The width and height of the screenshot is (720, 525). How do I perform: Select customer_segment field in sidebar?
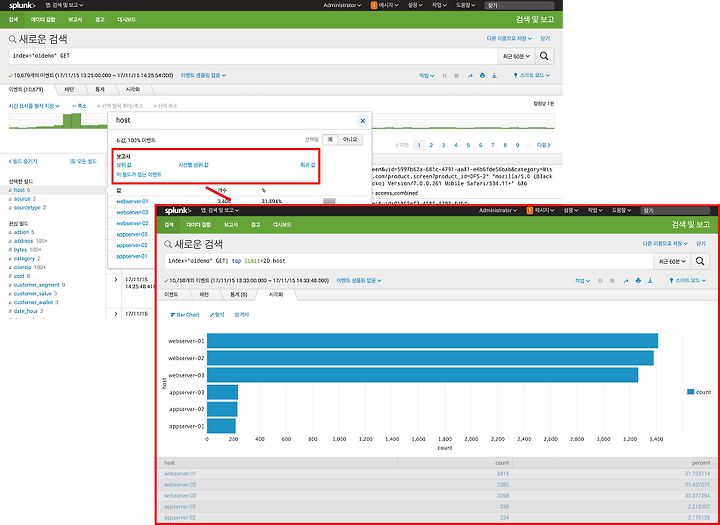pos(37,285)
